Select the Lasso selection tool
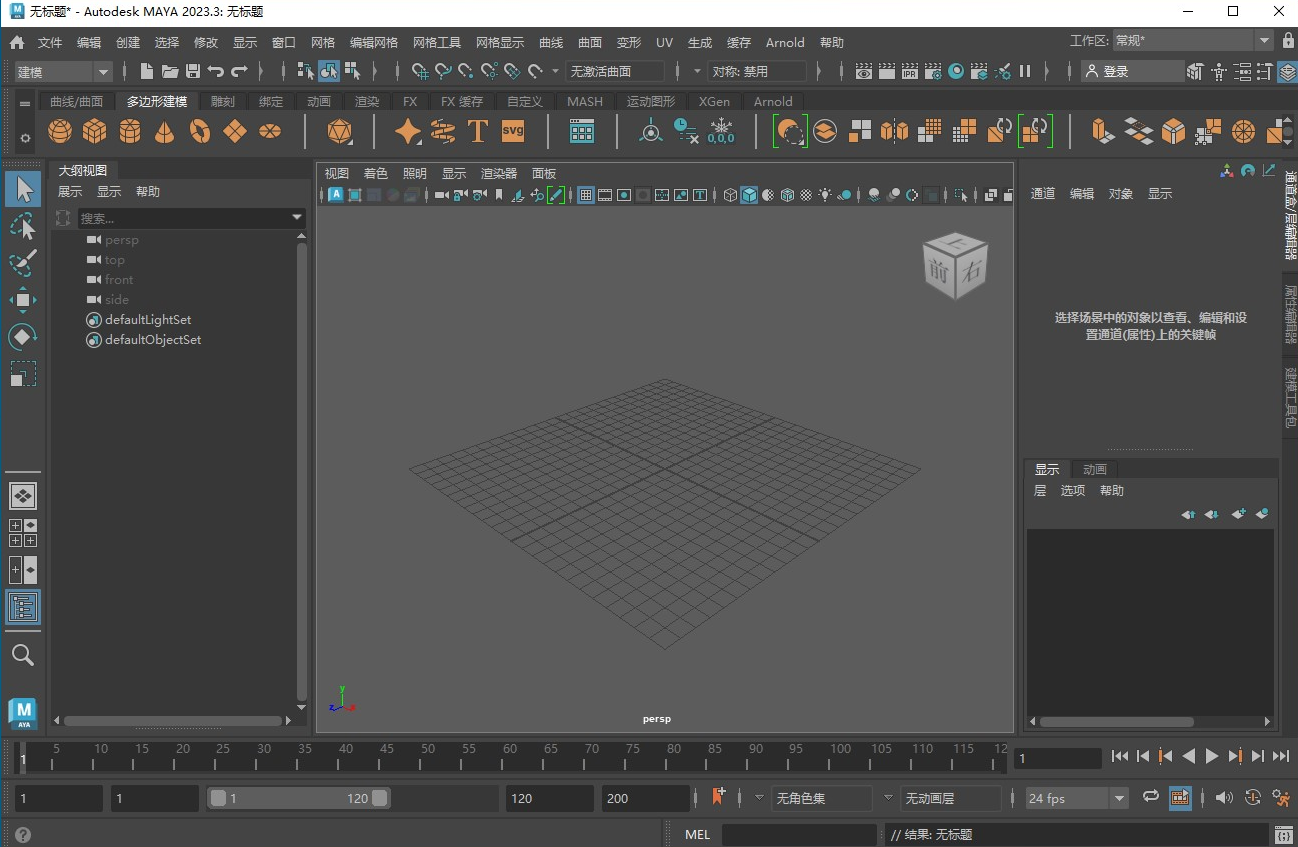The image size is (1298, 847). pos(23,226)
